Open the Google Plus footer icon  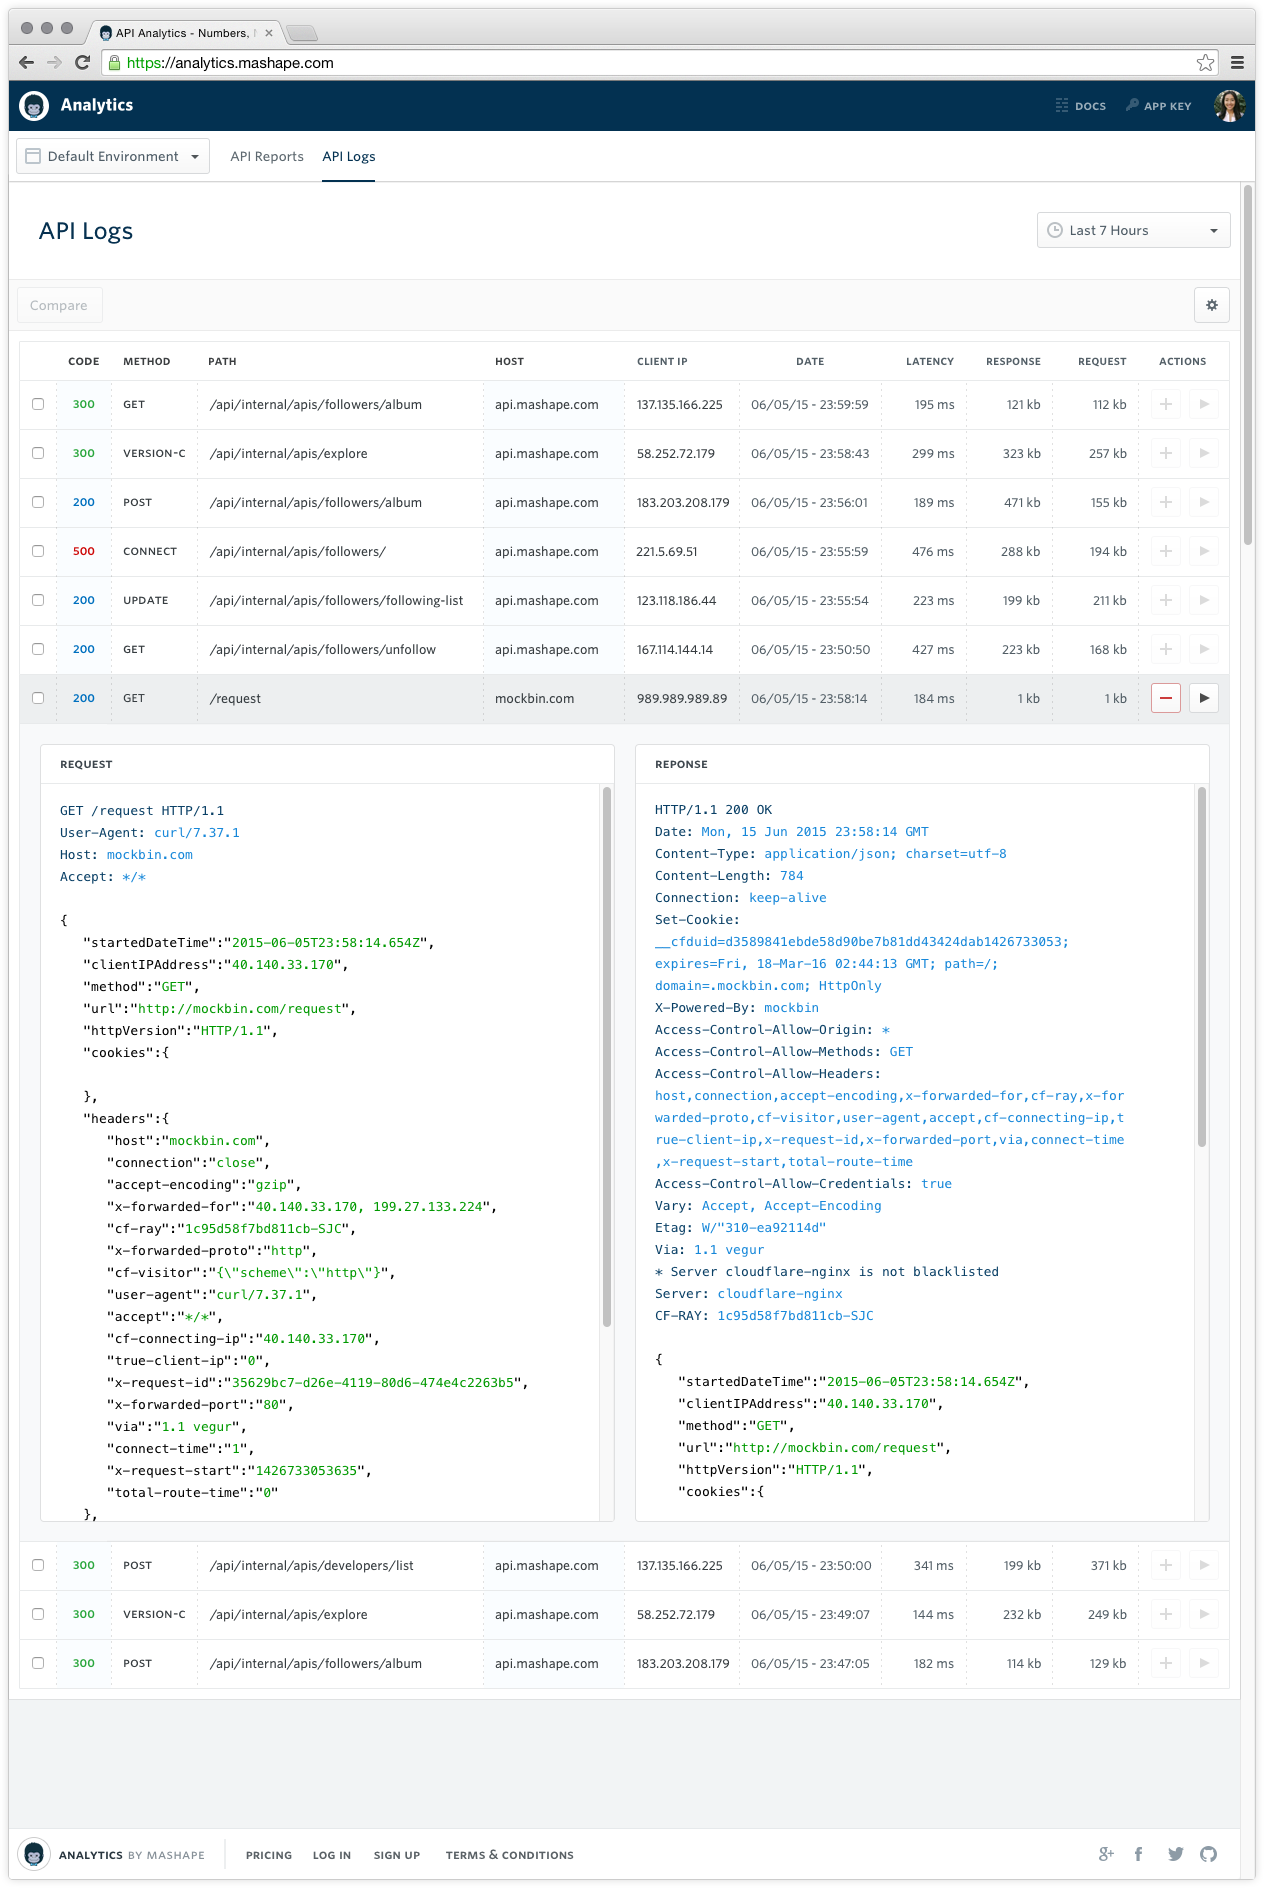tap(1106, 1854)
